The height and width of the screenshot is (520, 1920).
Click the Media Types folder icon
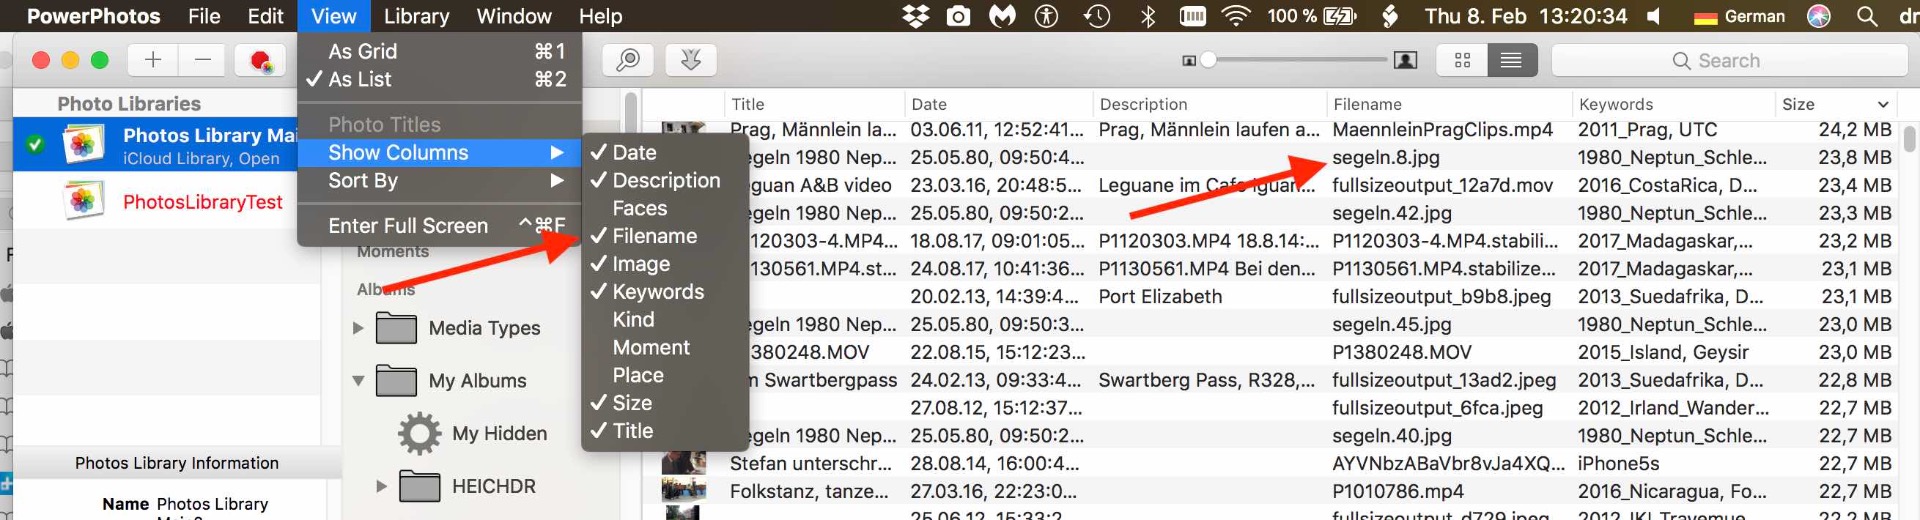pyautogui.click(x=396, y=328)
